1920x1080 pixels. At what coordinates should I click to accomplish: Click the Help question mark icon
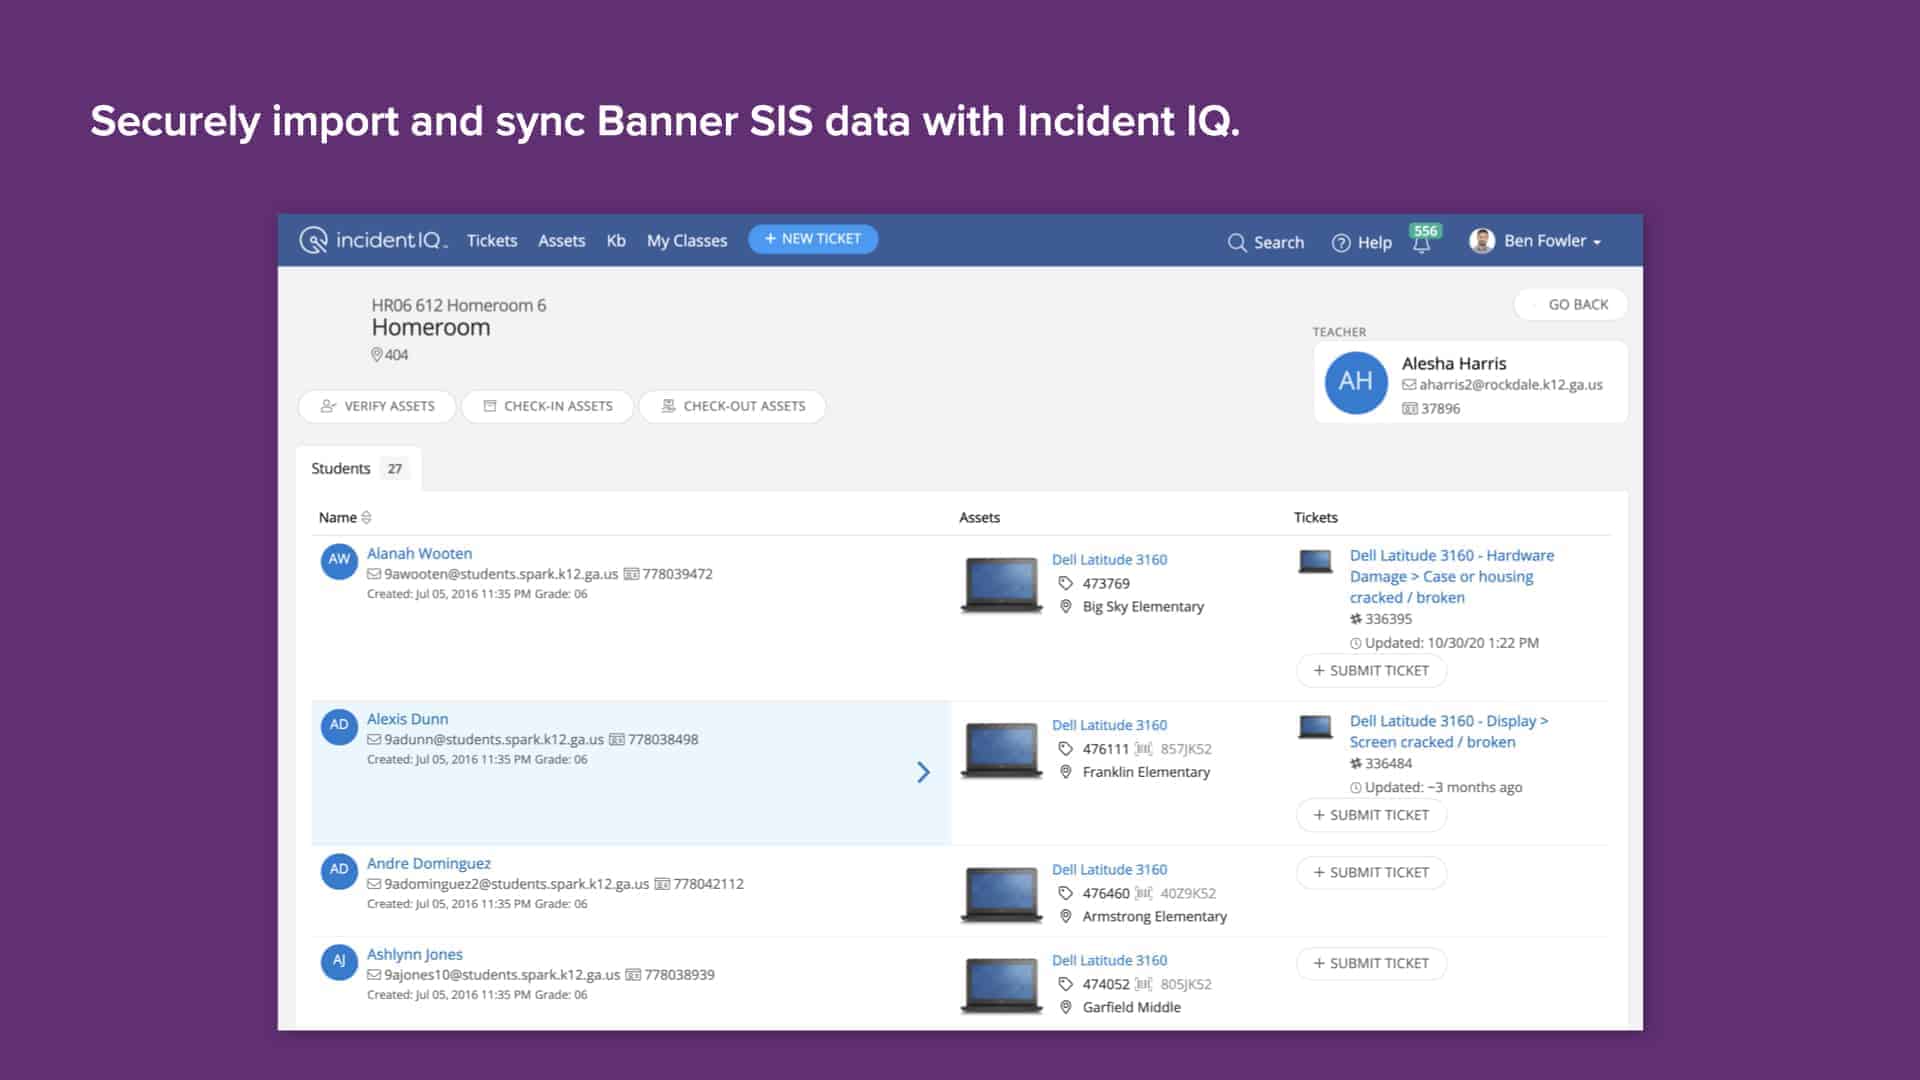[x=1340, y=242]
